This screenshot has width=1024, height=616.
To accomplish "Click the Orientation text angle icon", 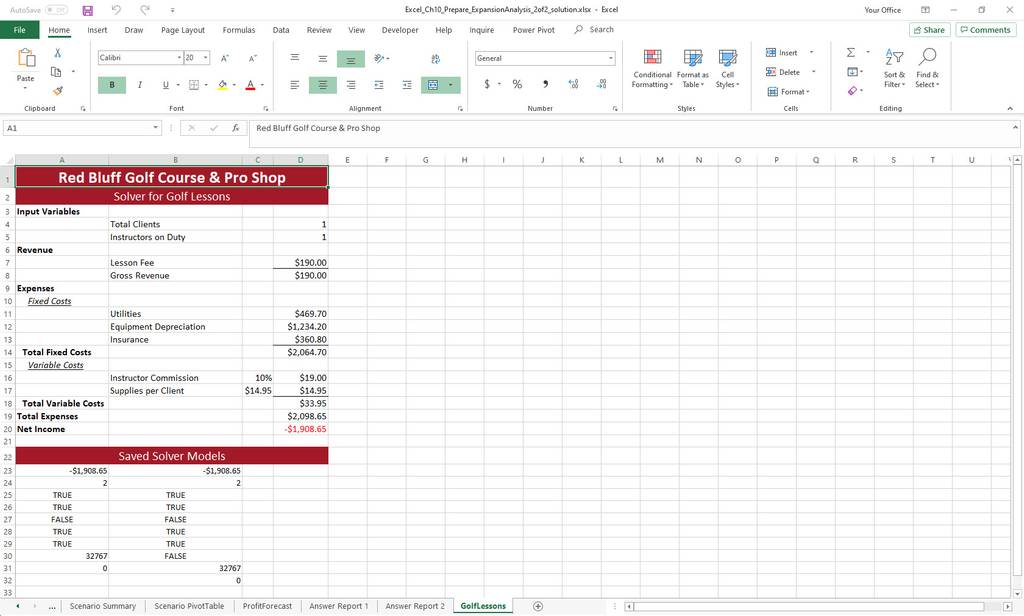I will click(379, 58).
